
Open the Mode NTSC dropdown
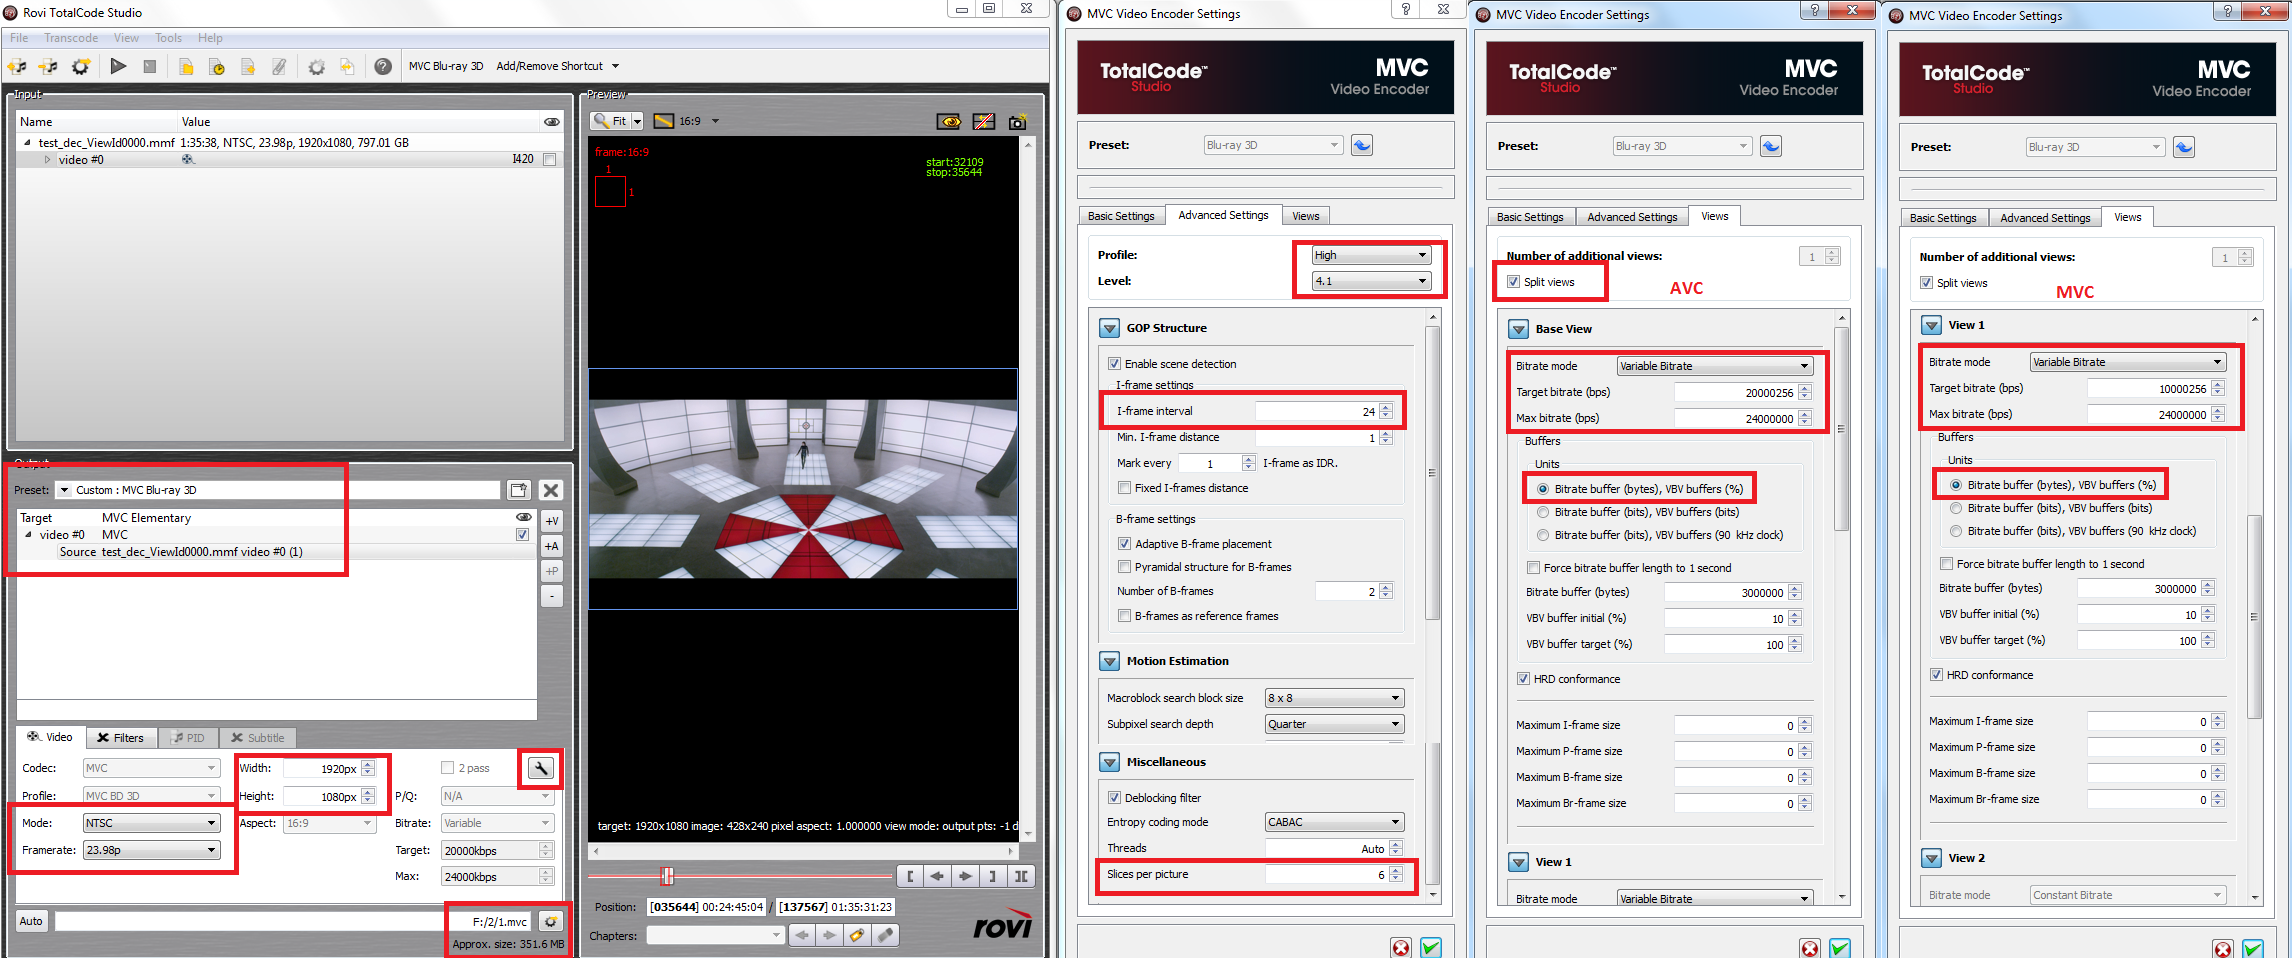coord(151,823)
